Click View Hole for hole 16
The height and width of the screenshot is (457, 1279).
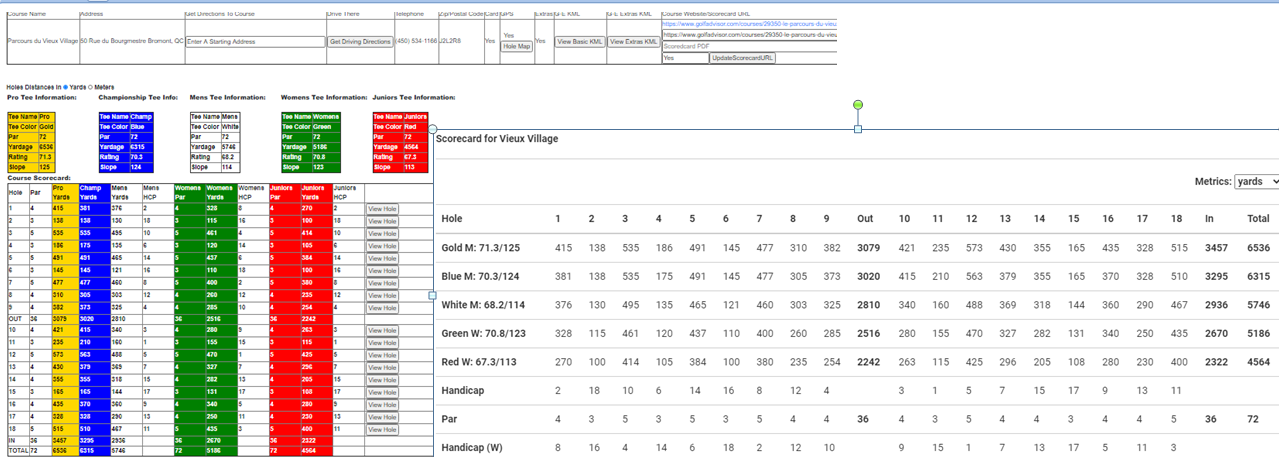[382, 405]
